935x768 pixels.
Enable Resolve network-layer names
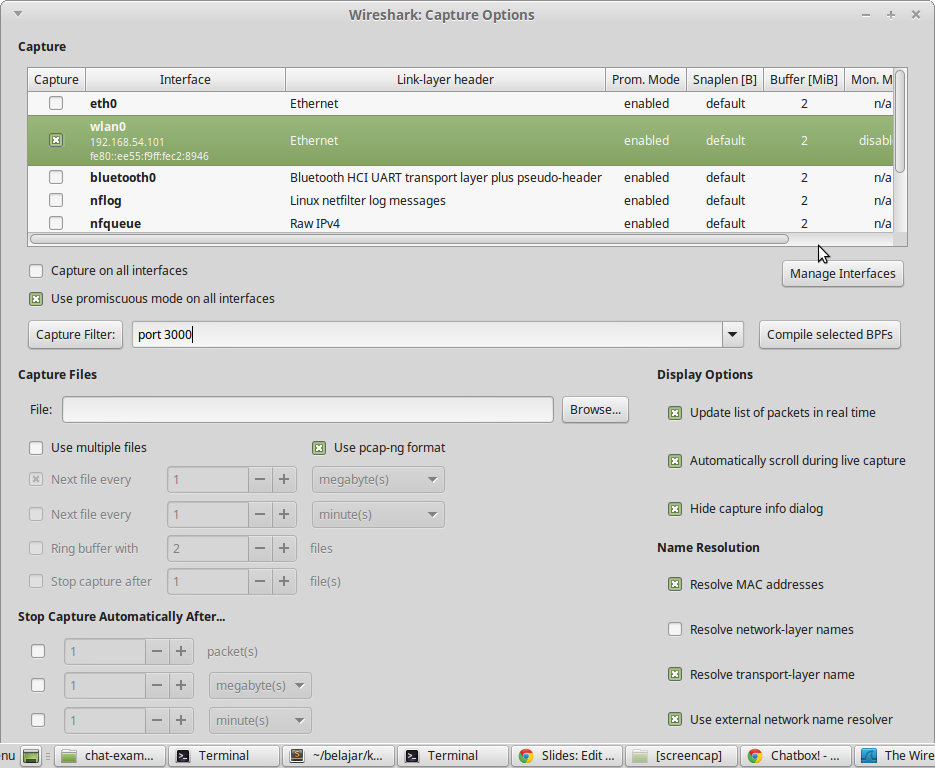pos(675,630)
